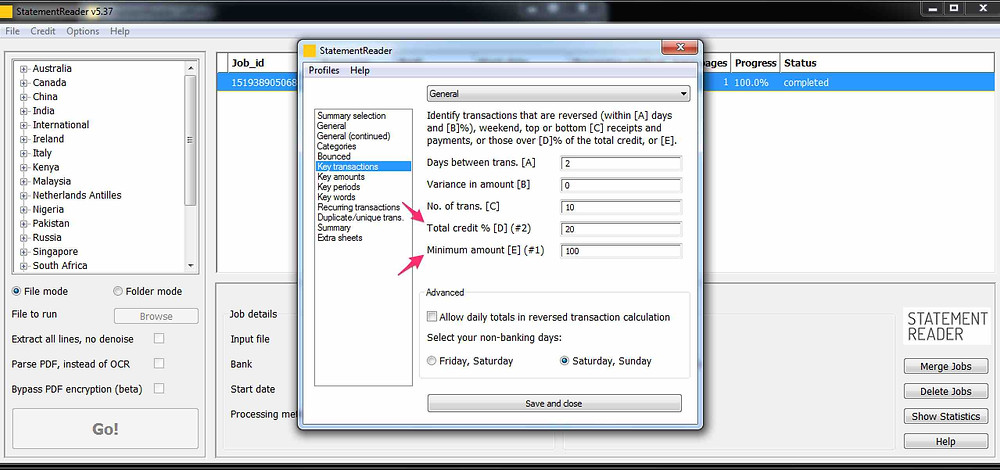Screen dimensions: 1000x470
Task: Select Extra sheets in settings list
Action: pos(339,238)
